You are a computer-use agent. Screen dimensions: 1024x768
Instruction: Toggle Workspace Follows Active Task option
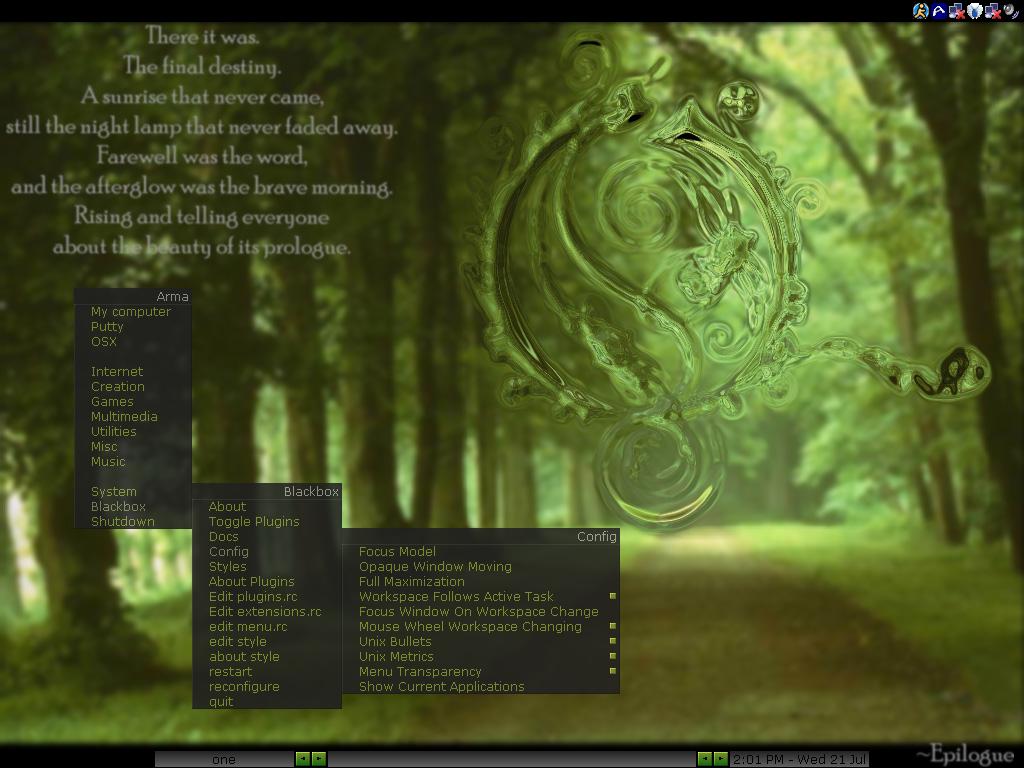[x=456, y=597]
